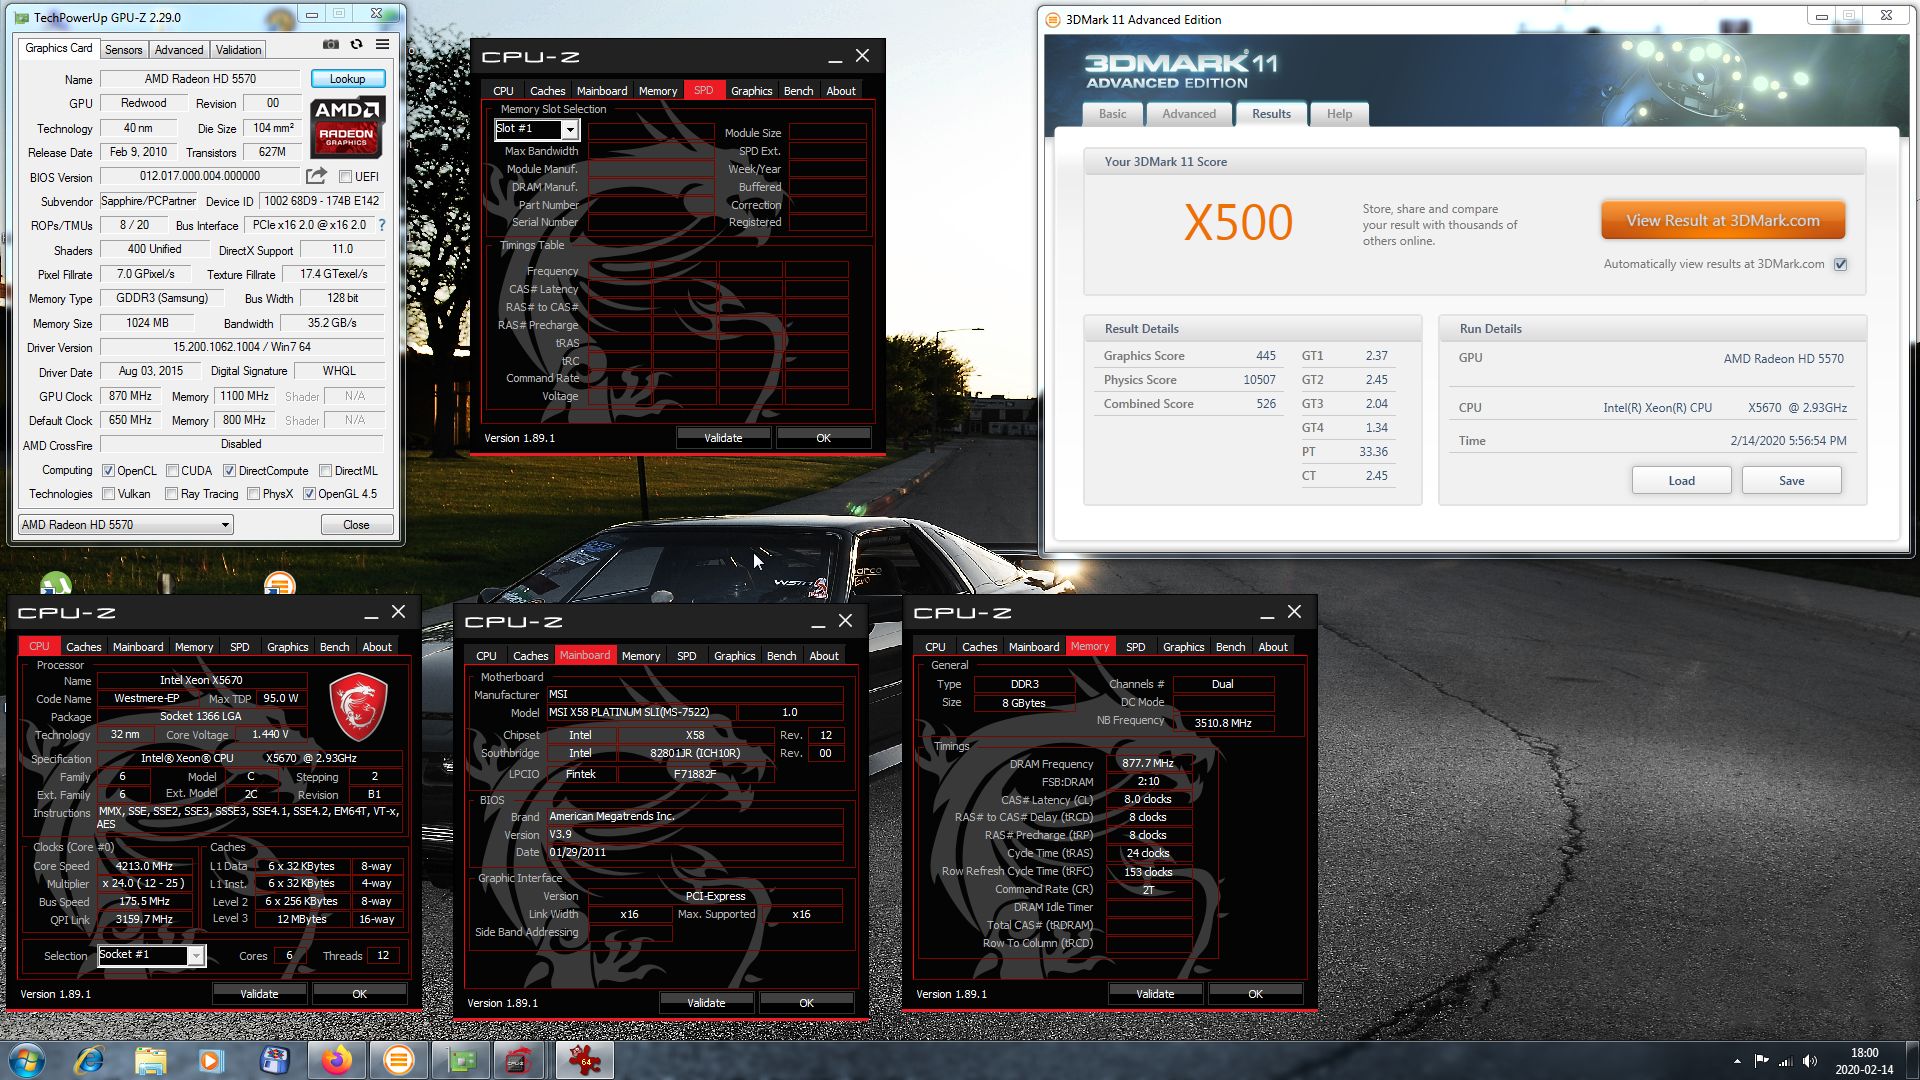Open the About tab in the Memory CPU-Z window
The image size is (1920, 1080).
point(1273,647)
